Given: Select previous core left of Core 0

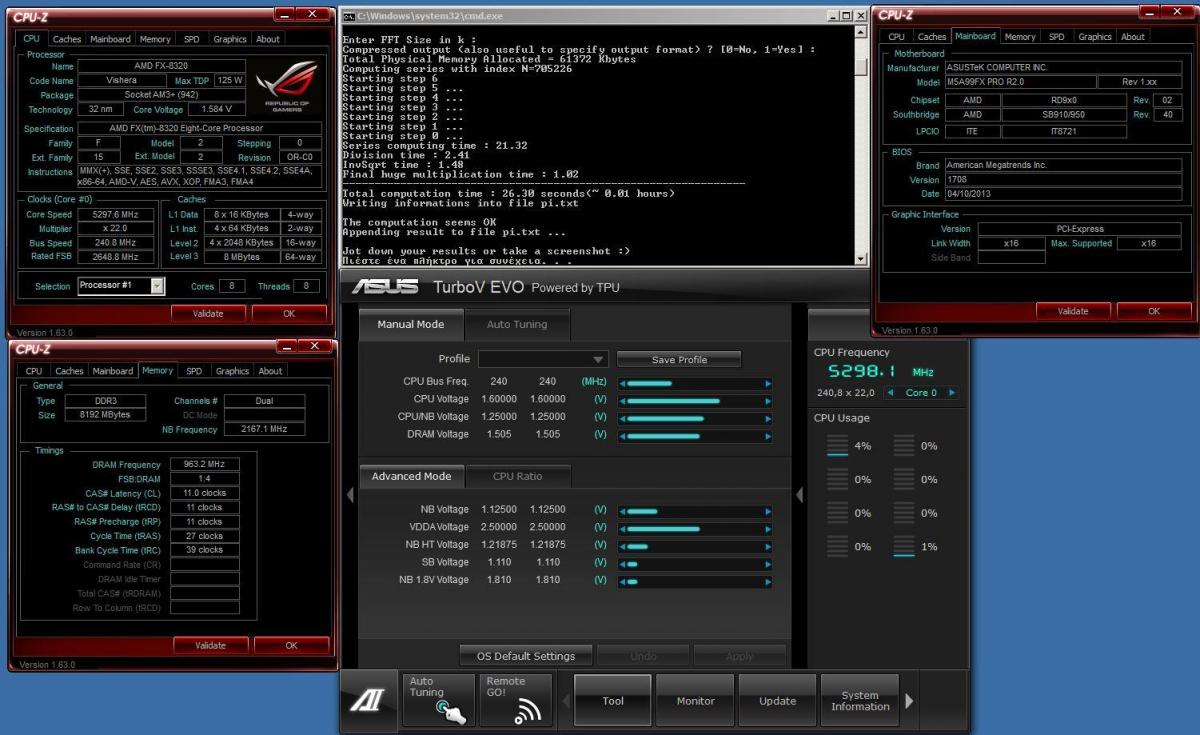Looking at the screenshot, I should 891,393.
